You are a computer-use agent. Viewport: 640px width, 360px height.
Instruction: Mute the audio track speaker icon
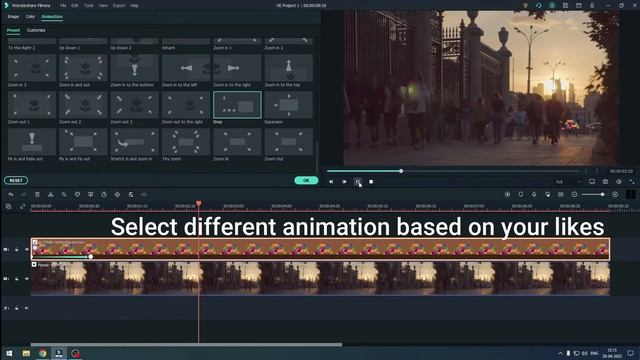point(27,308)
